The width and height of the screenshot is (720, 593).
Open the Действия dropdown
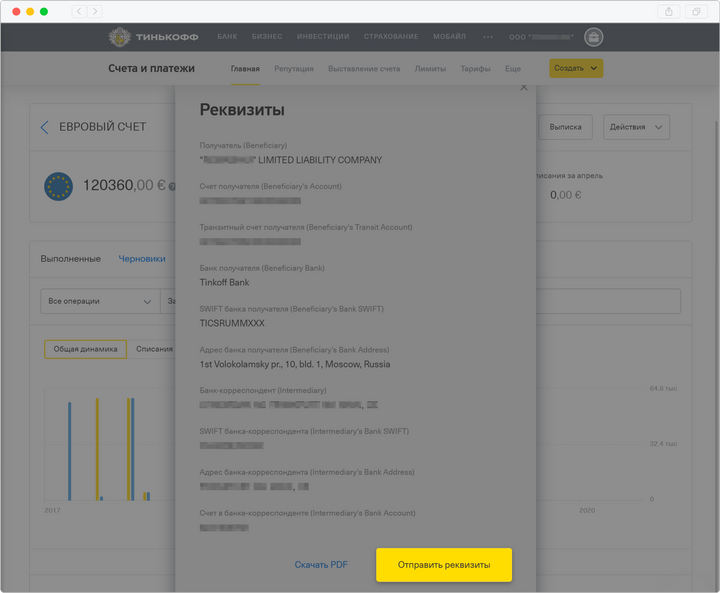636,127
